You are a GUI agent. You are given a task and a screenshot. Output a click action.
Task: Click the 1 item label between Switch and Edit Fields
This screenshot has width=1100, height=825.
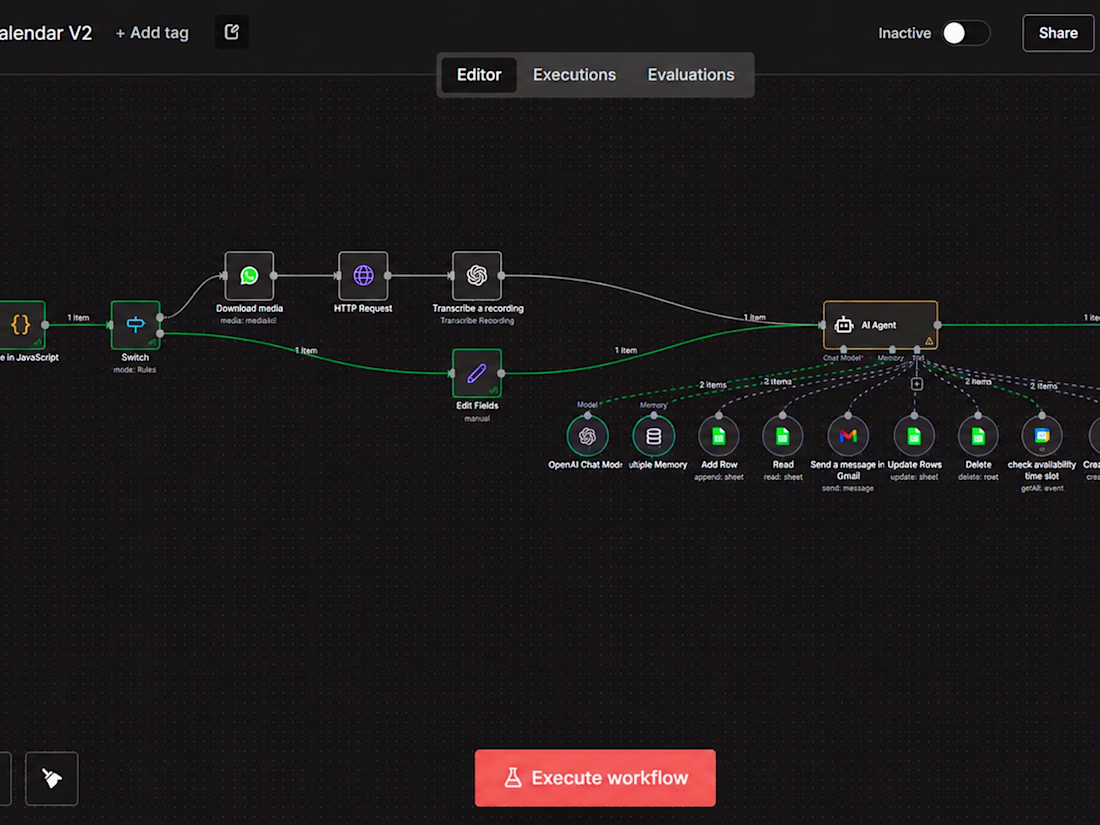click(306, 350)
